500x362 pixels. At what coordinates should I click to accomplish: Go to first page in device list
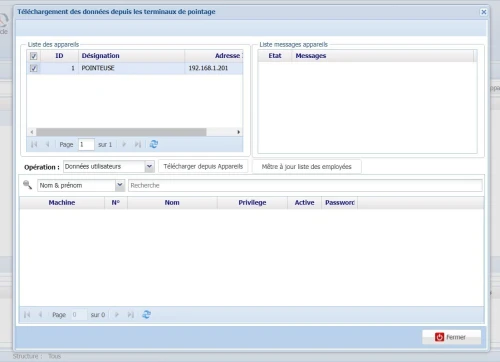point(34,144)
